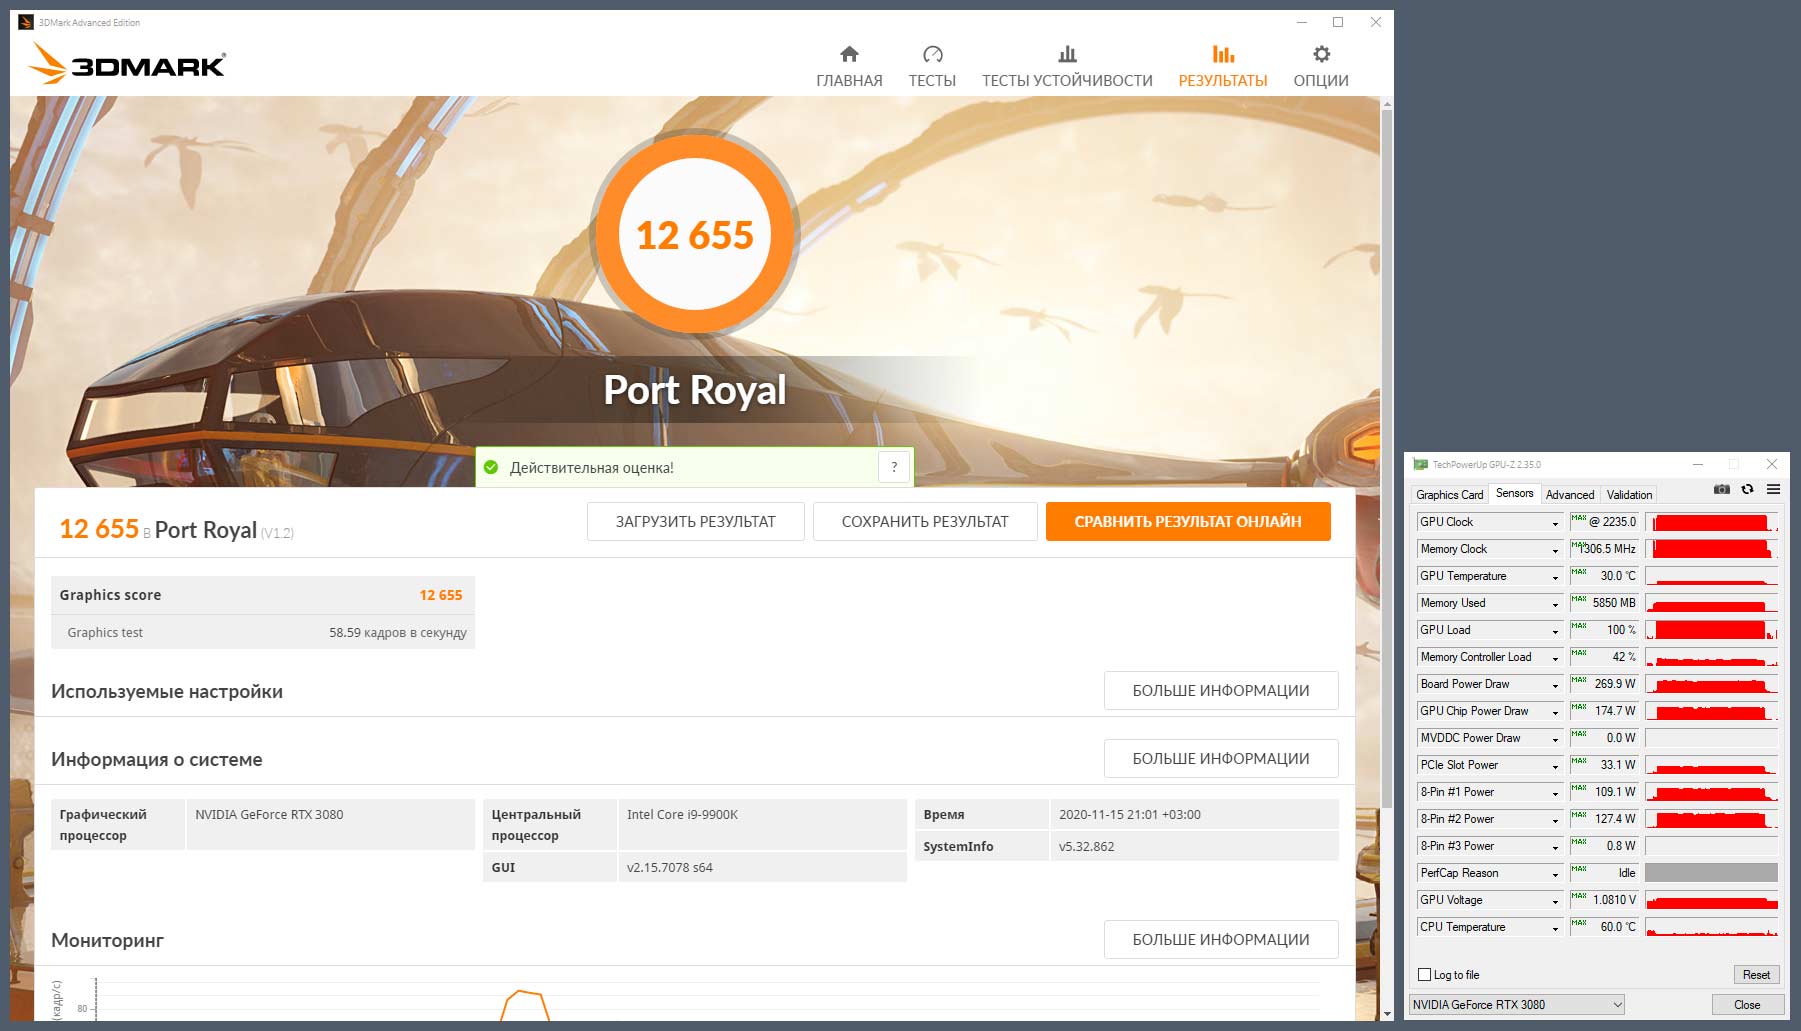Open the CPU Temperature sensor dropdown
The width and height of the screenshot is (1801, 1031).
(1555, 928)
